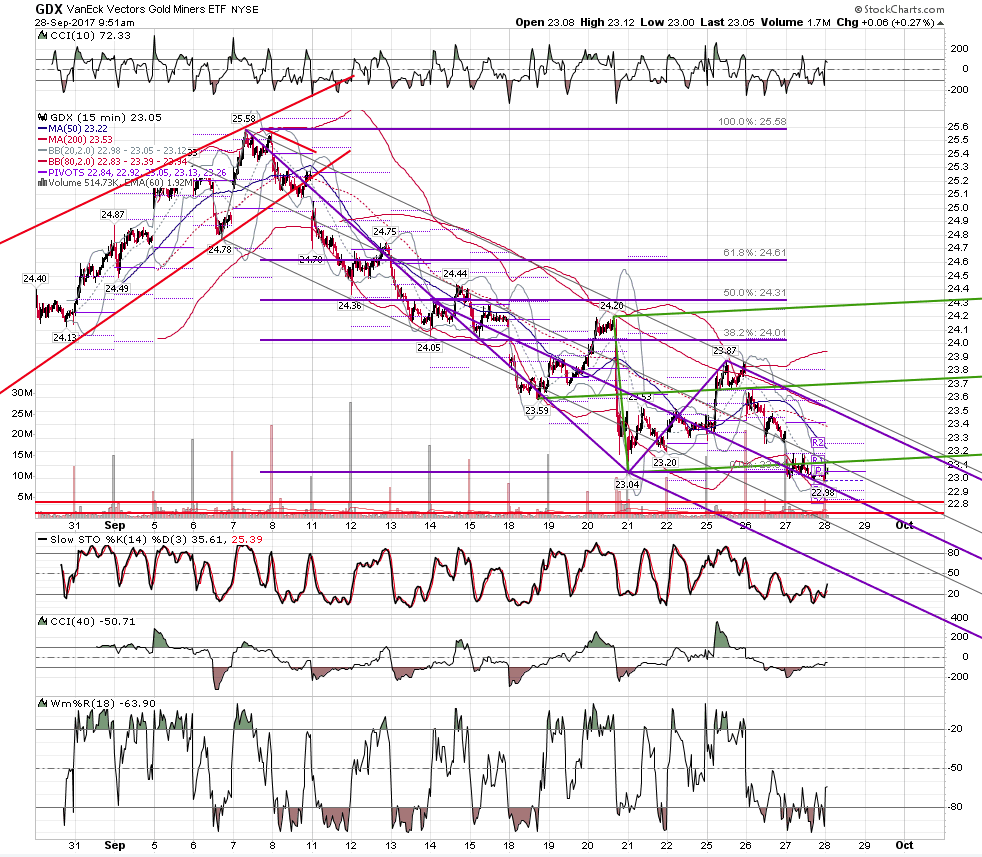
Task: Click the VanEck Vectors Gold Miners ETF name
Action: click(147, 9)
